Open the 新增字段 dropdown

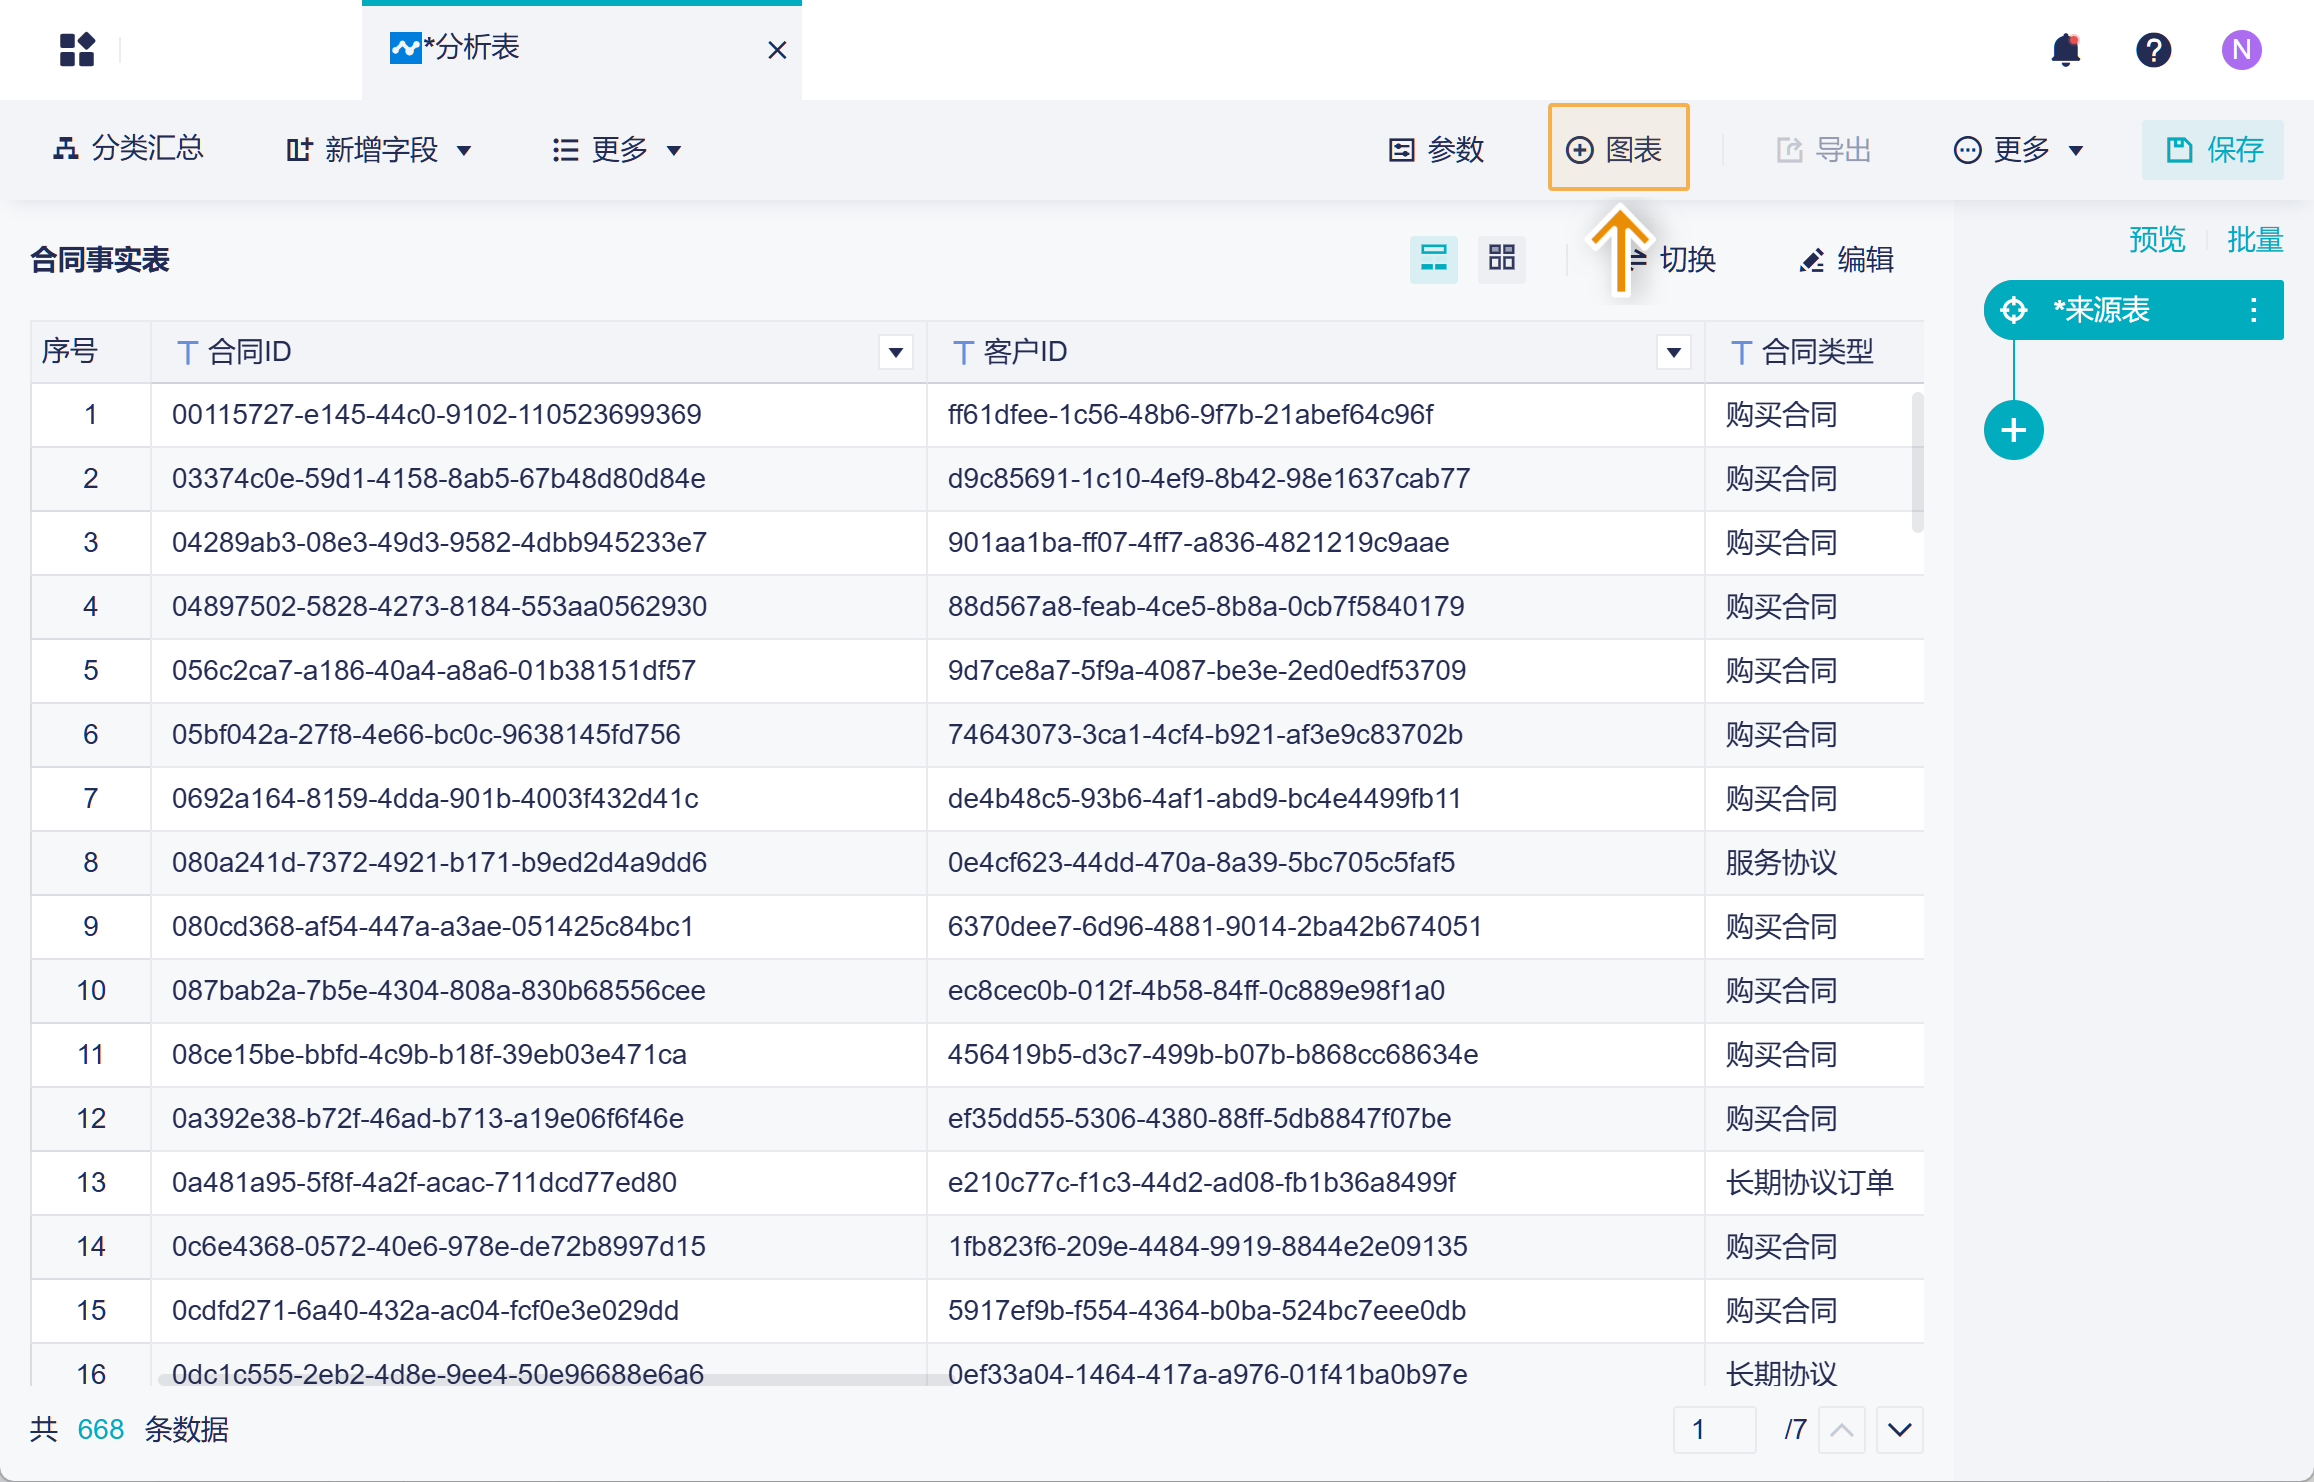pos(379,150)
